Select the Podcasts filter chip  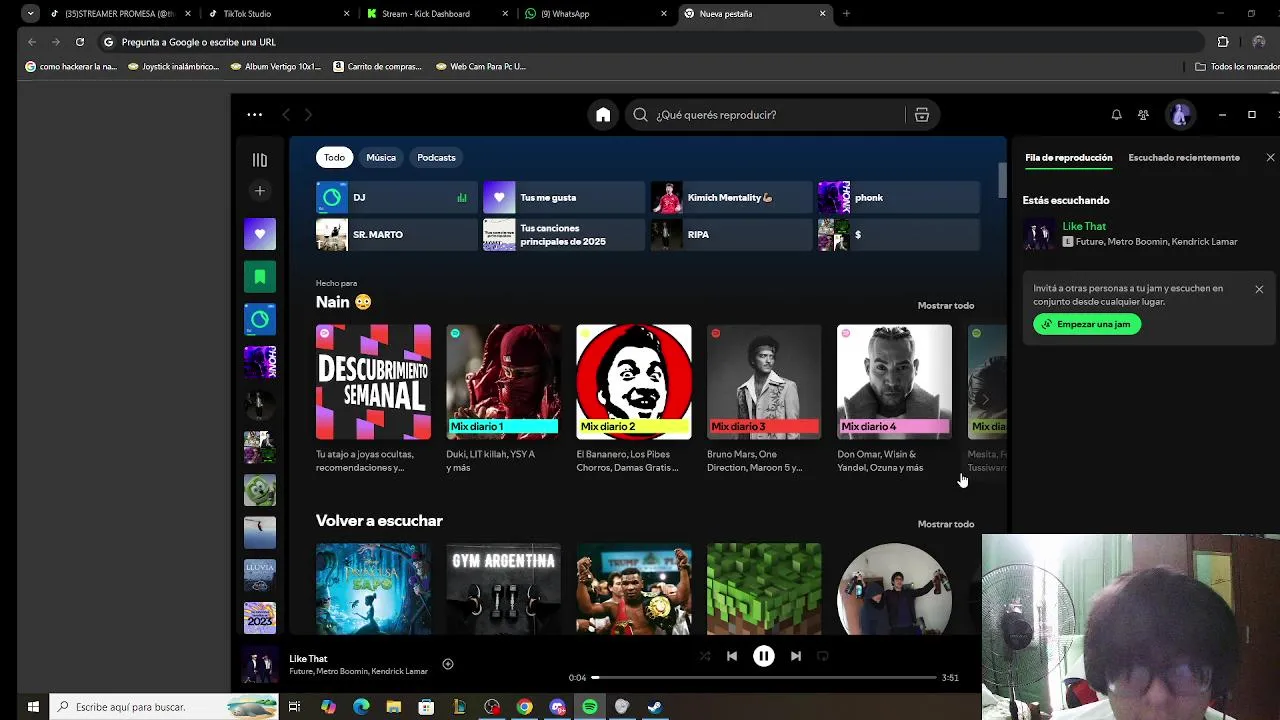click(x=436, y=158)
